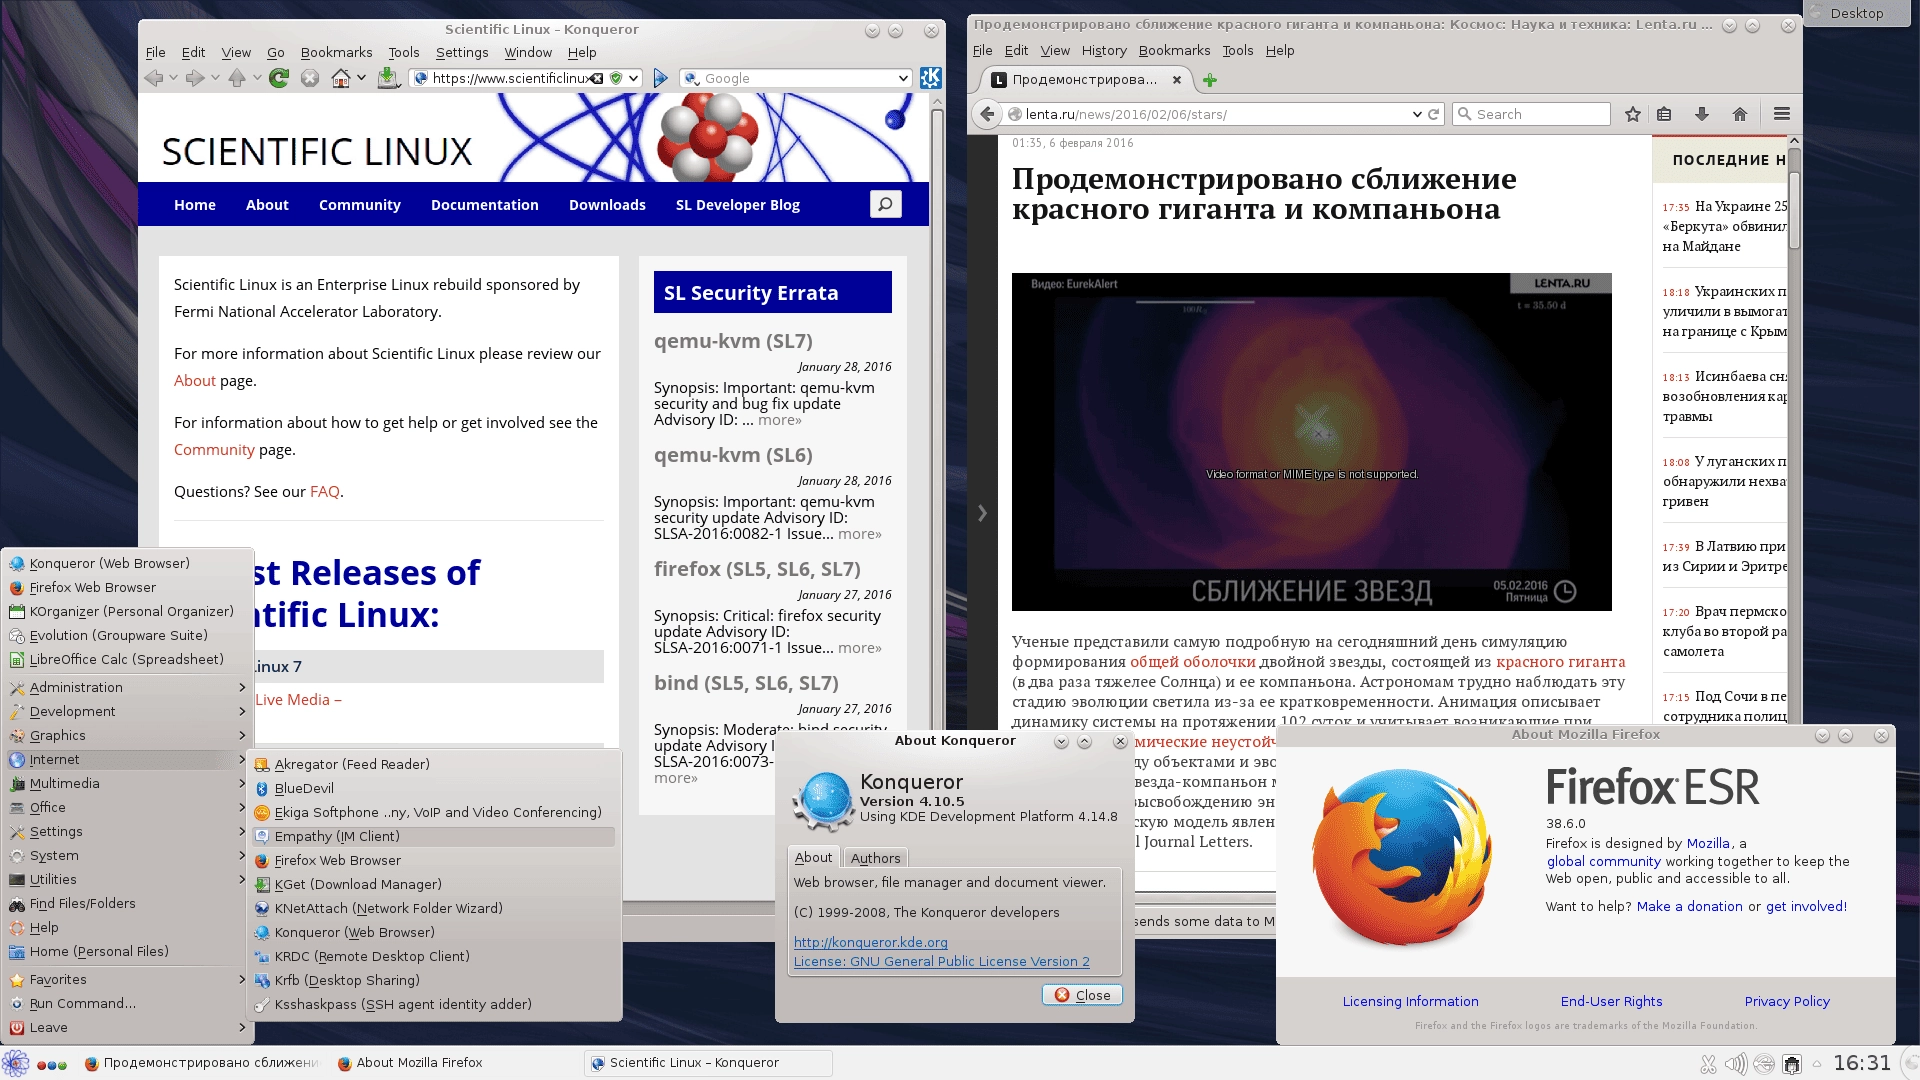The width and height of the screenshot is (1920, 1080).
Task: Expand the Konqueror Back history dropdown
Action: 173,78
